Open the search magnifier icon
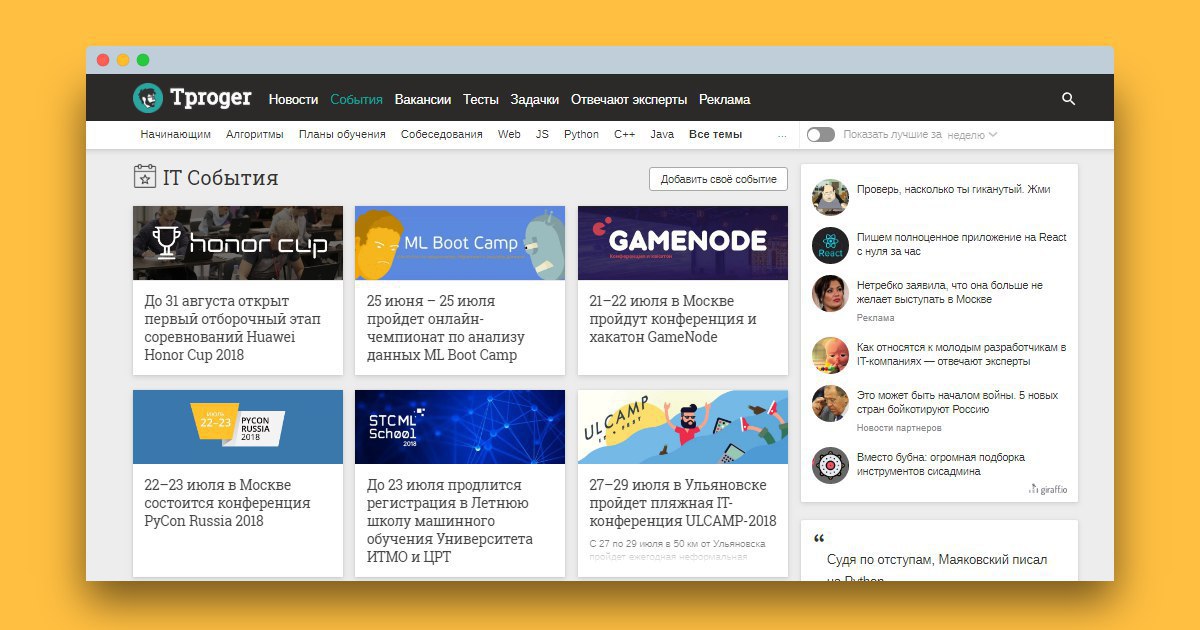Viewport: 1200px width, 630px height. tap(1068, 99)
